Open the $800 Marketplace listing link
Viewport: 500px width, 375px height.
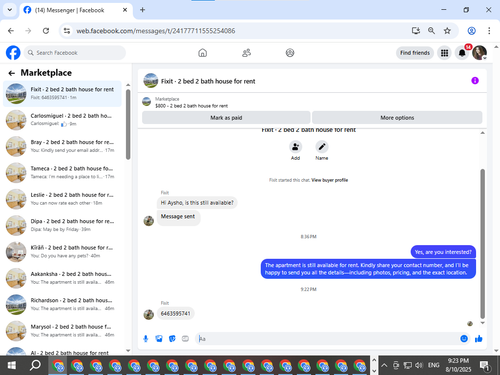click(191, 106)
